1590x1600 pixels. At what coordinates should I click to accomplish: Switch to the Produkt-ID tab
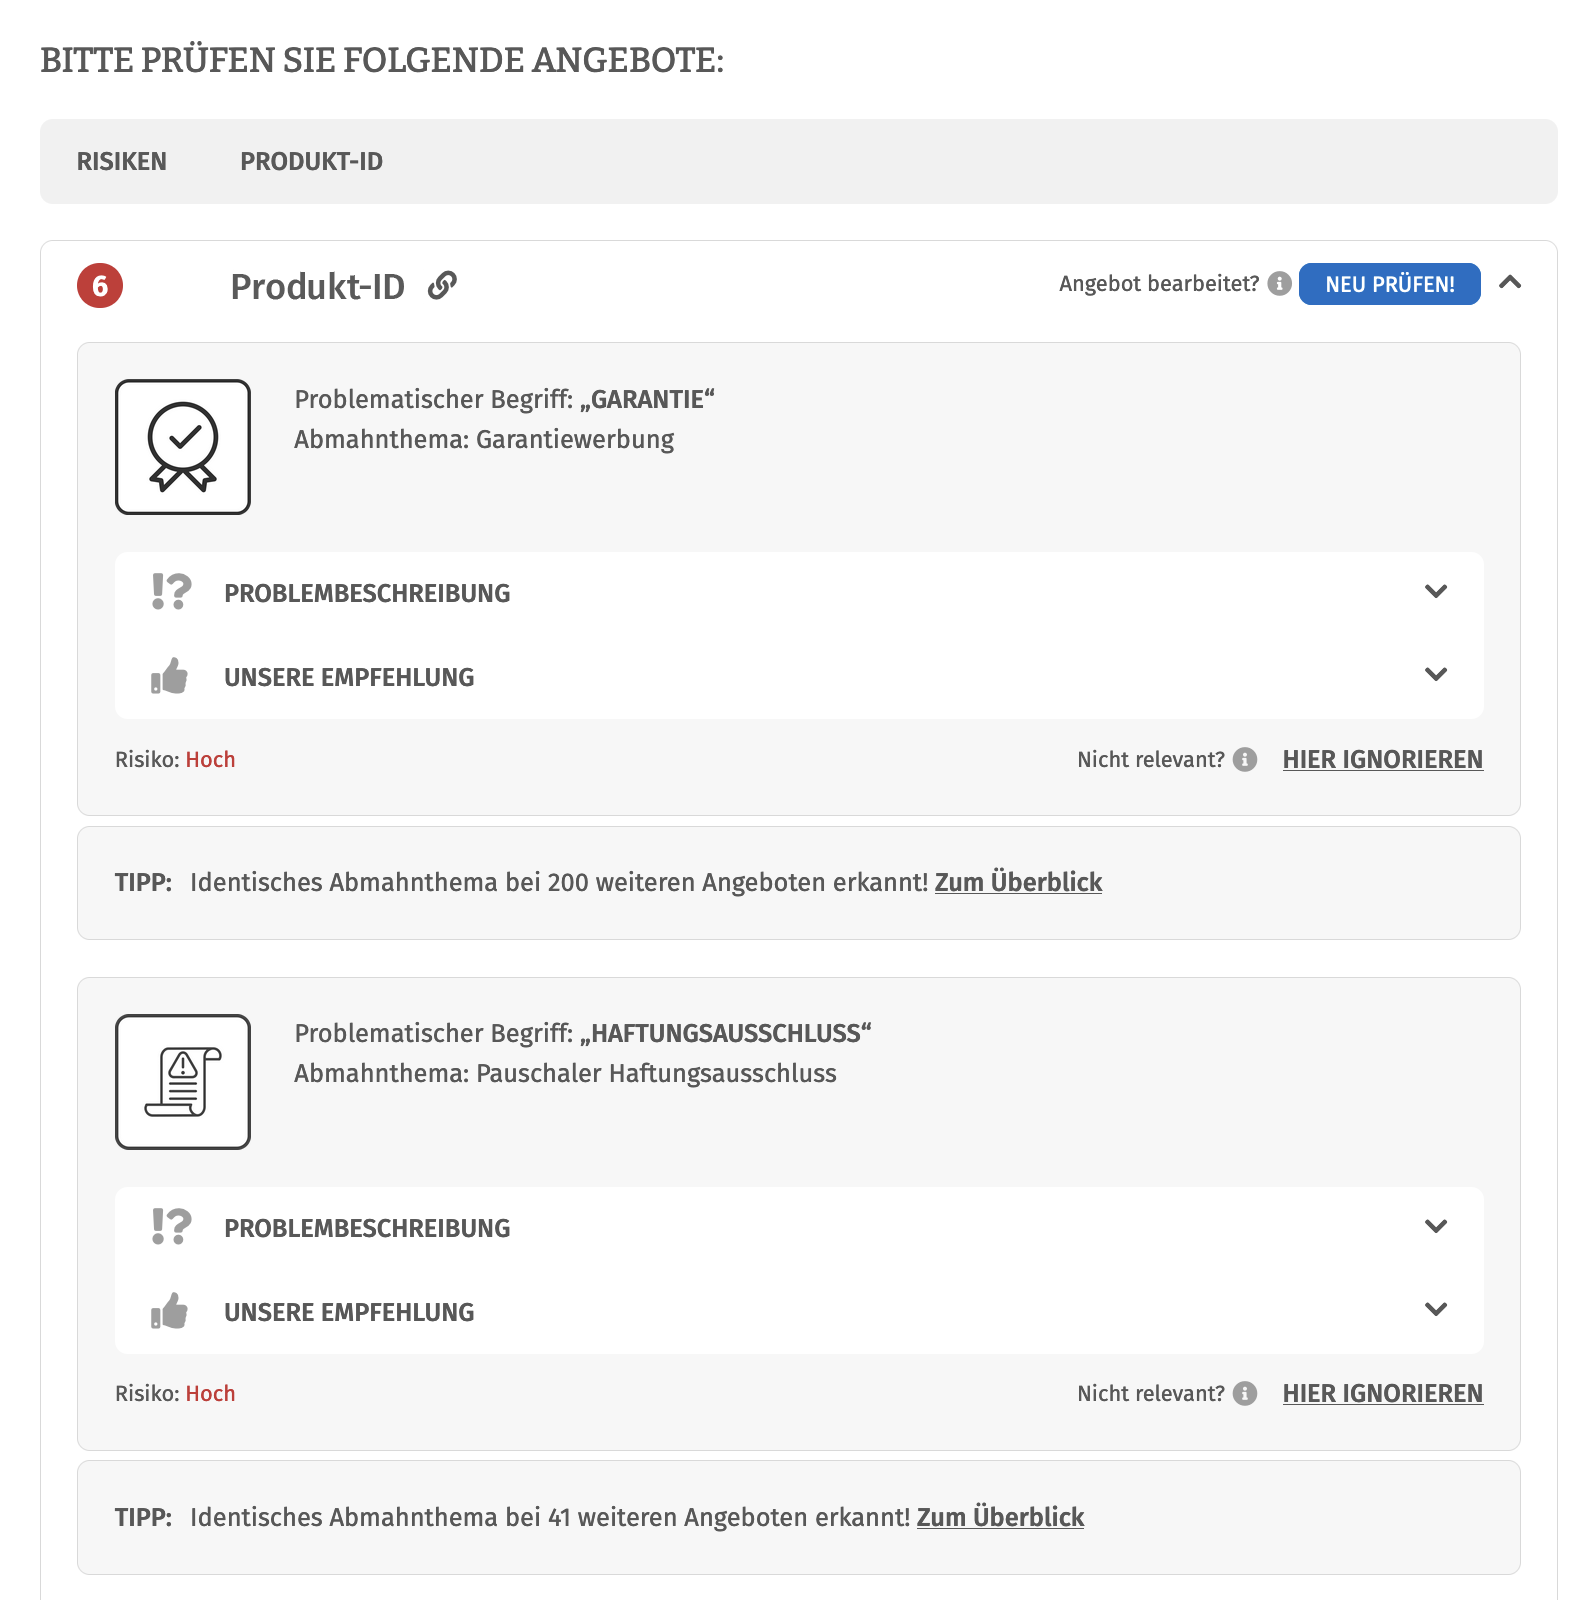(311, 162)
